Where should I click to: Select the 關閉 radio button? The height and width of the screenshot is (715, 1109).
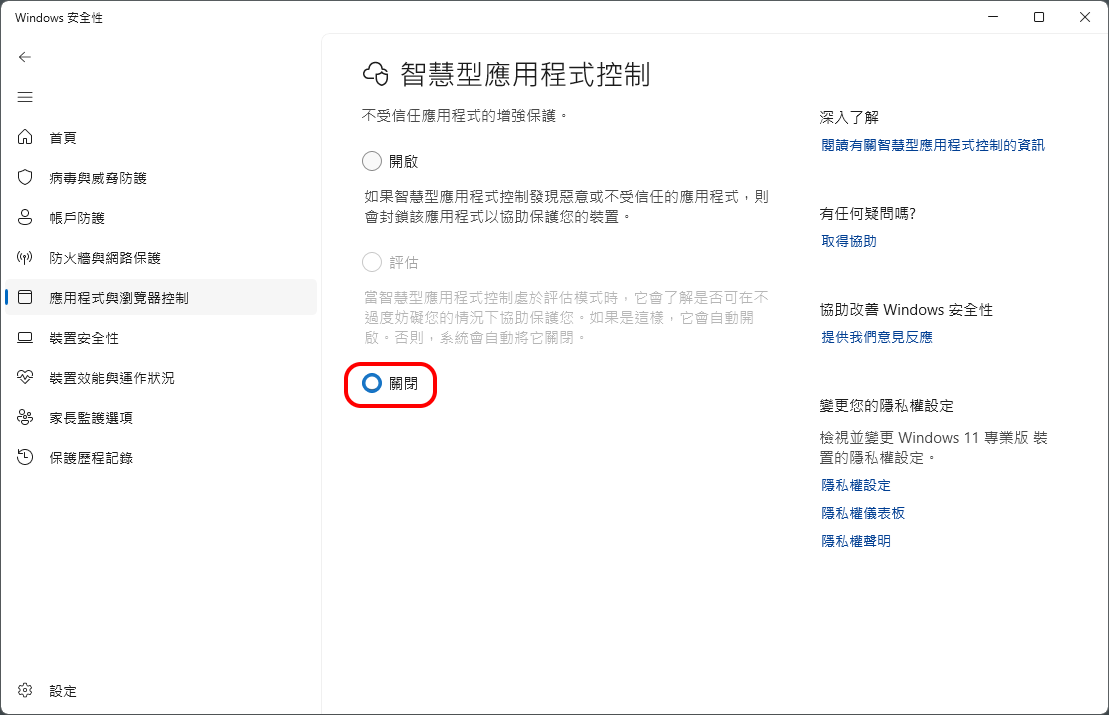(372, 383)
